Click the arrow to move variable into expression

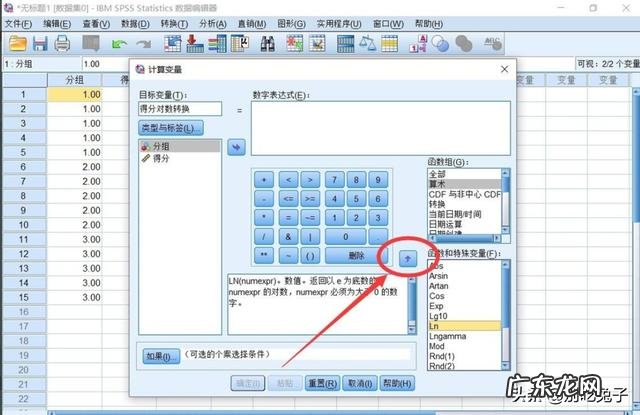click(x=236, y=147)
